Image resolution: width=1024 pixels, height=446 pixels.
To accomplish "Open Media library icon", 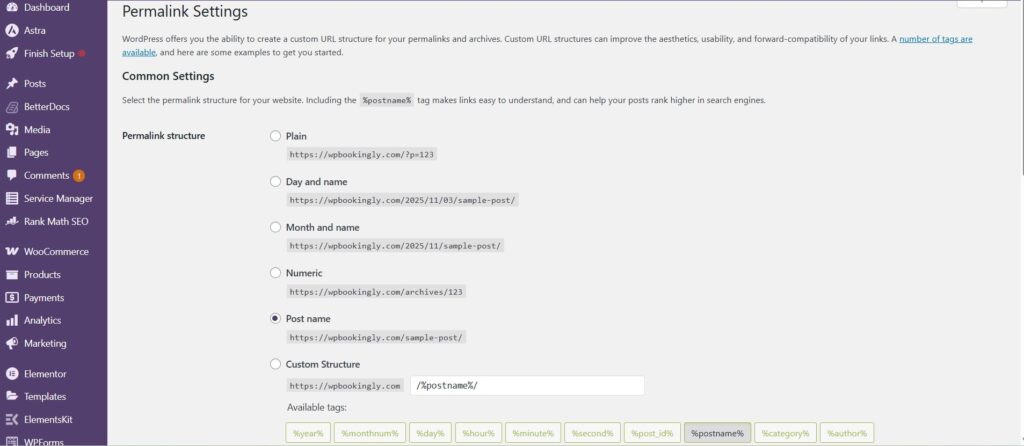I will click(x=12, y=130).
